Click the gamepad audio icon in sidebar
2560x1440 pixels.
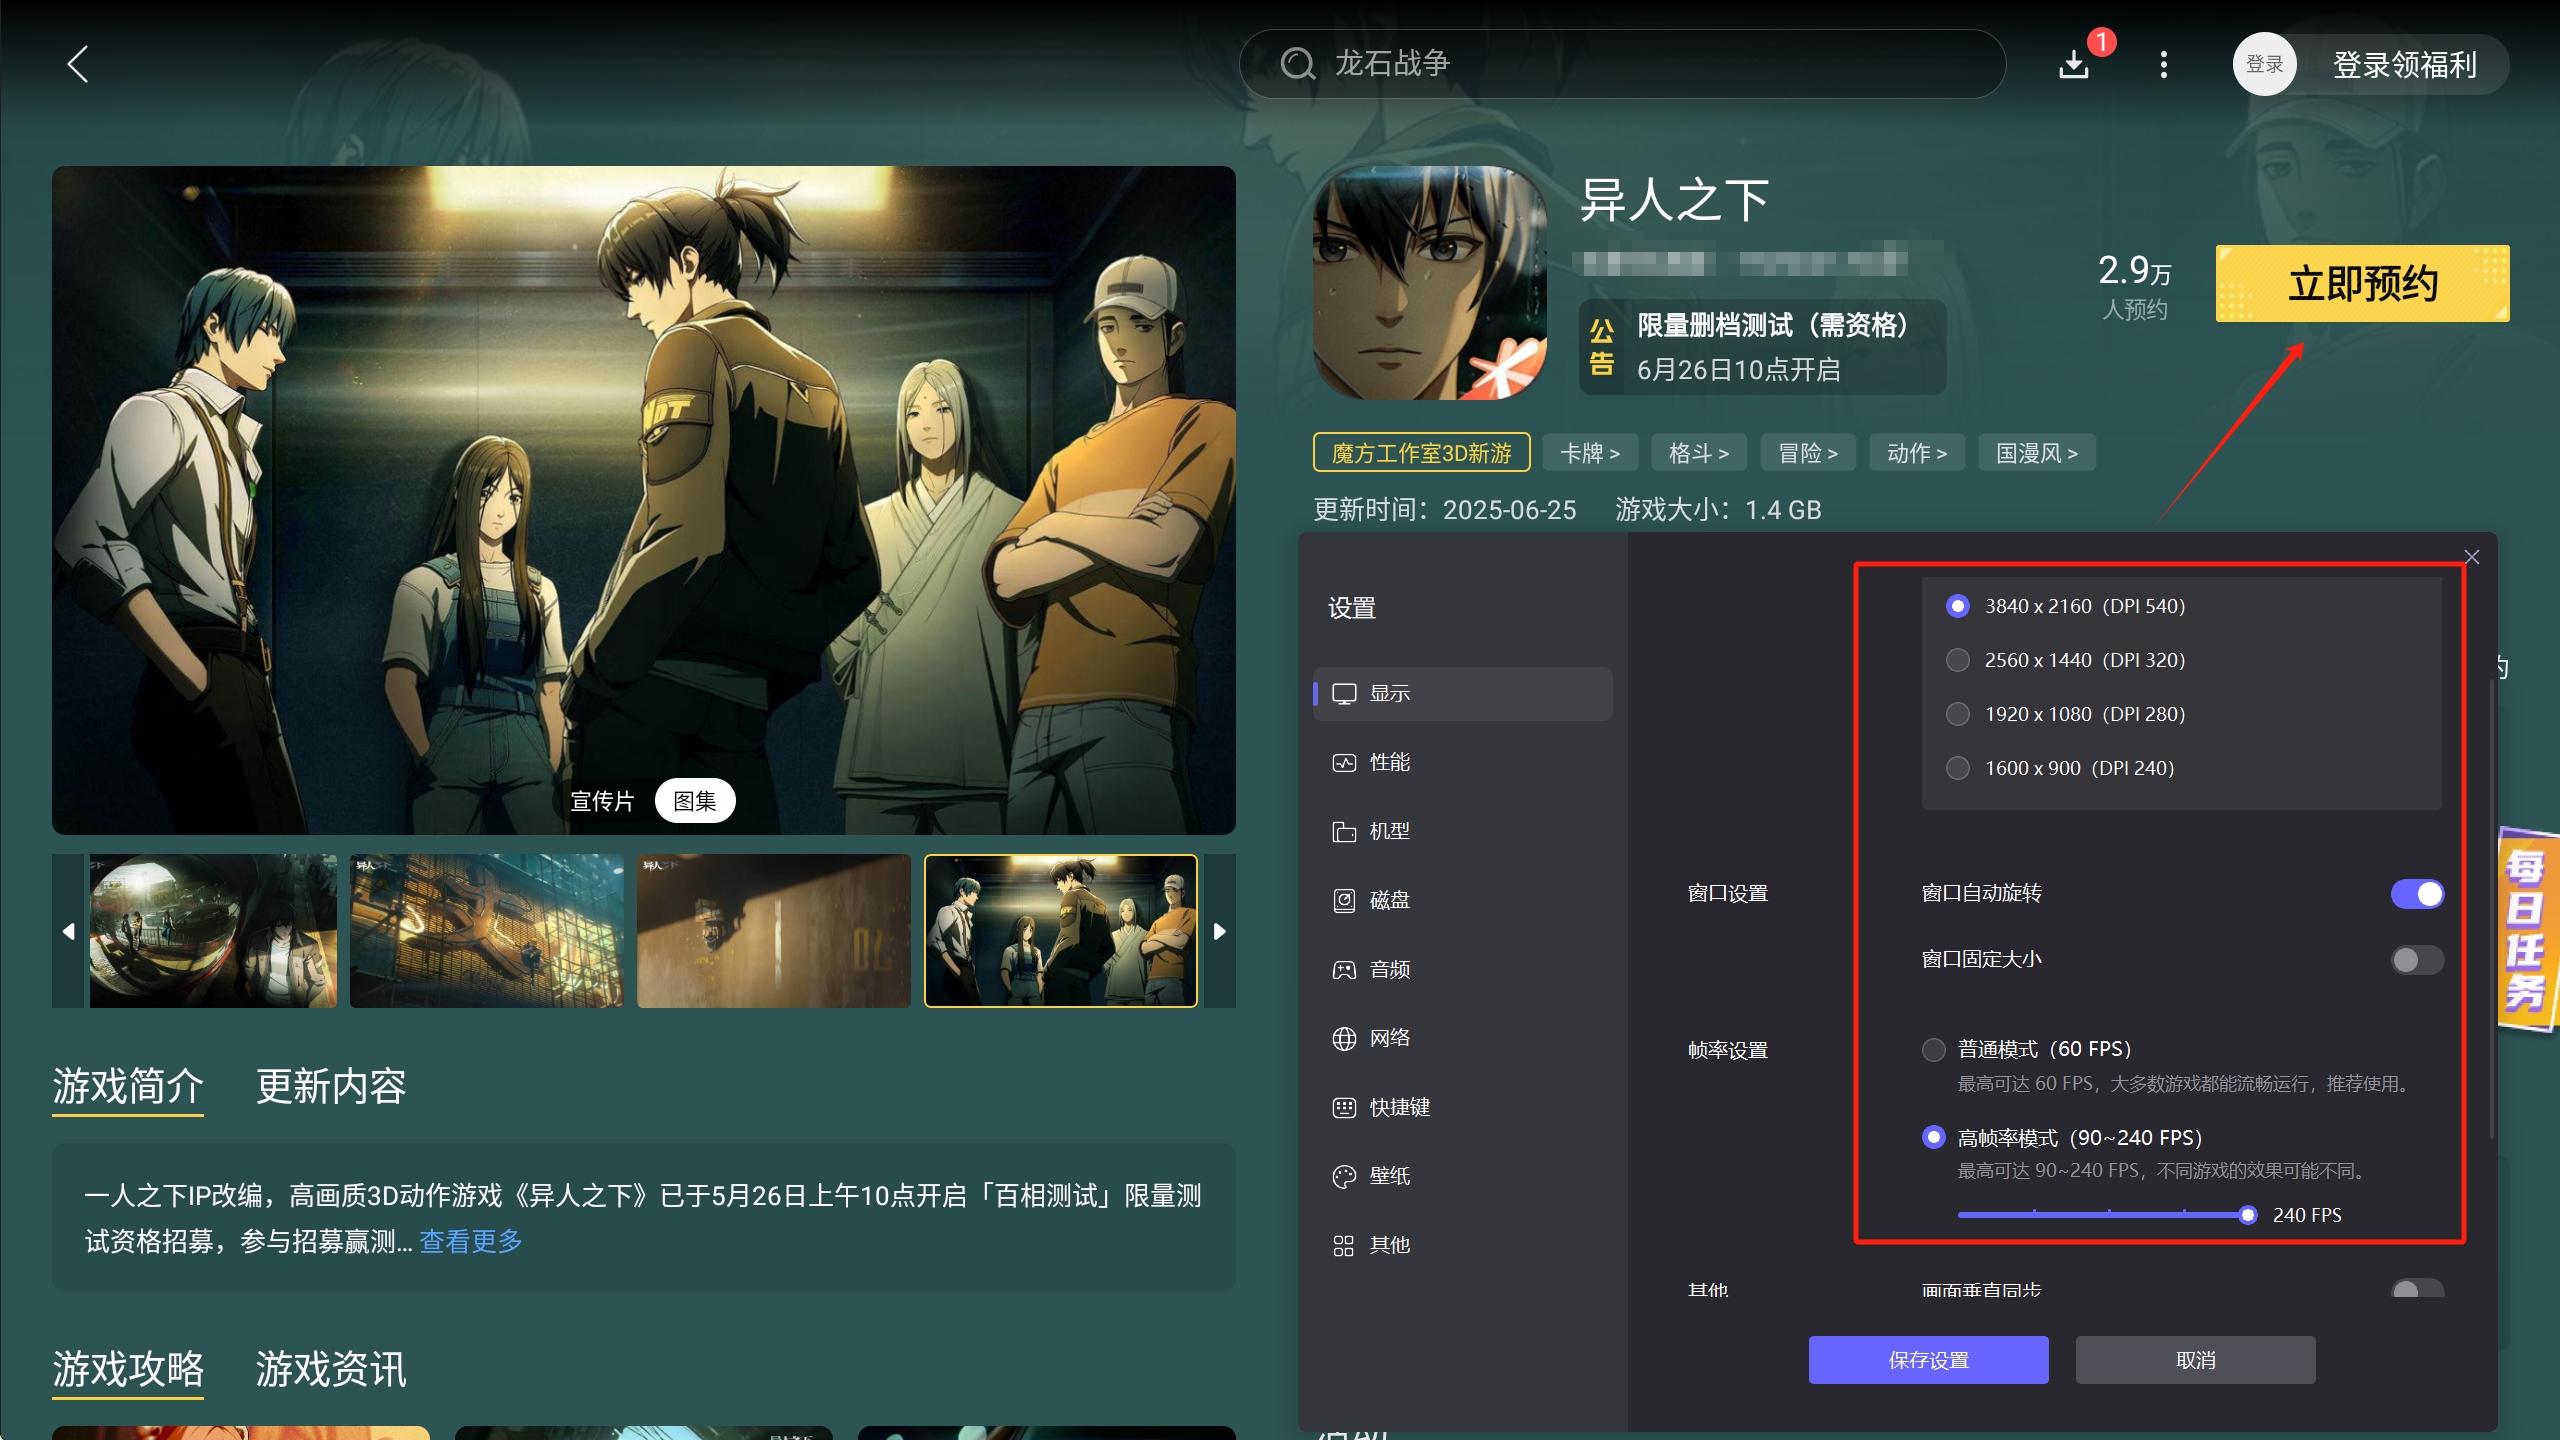click(1344, 970)
